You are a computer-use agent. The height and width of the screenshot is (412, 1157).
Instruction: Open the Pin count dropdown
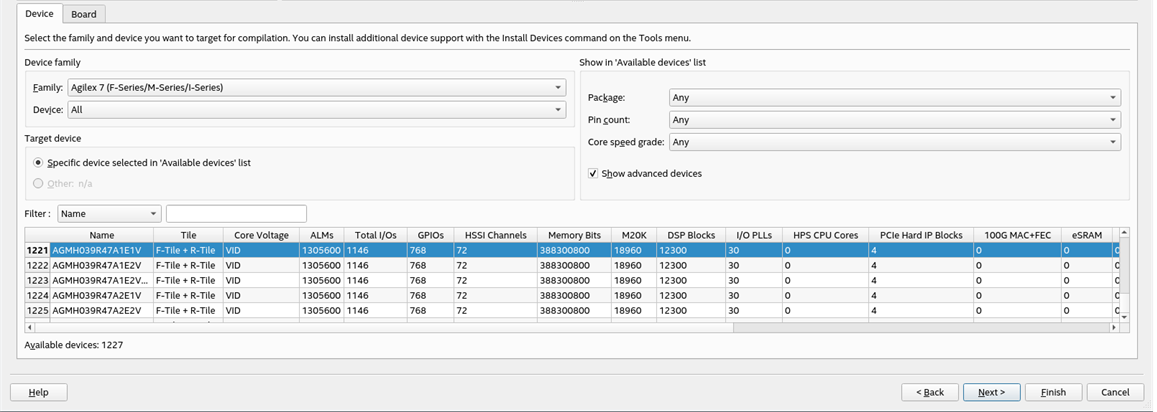[x=893, y=120]
